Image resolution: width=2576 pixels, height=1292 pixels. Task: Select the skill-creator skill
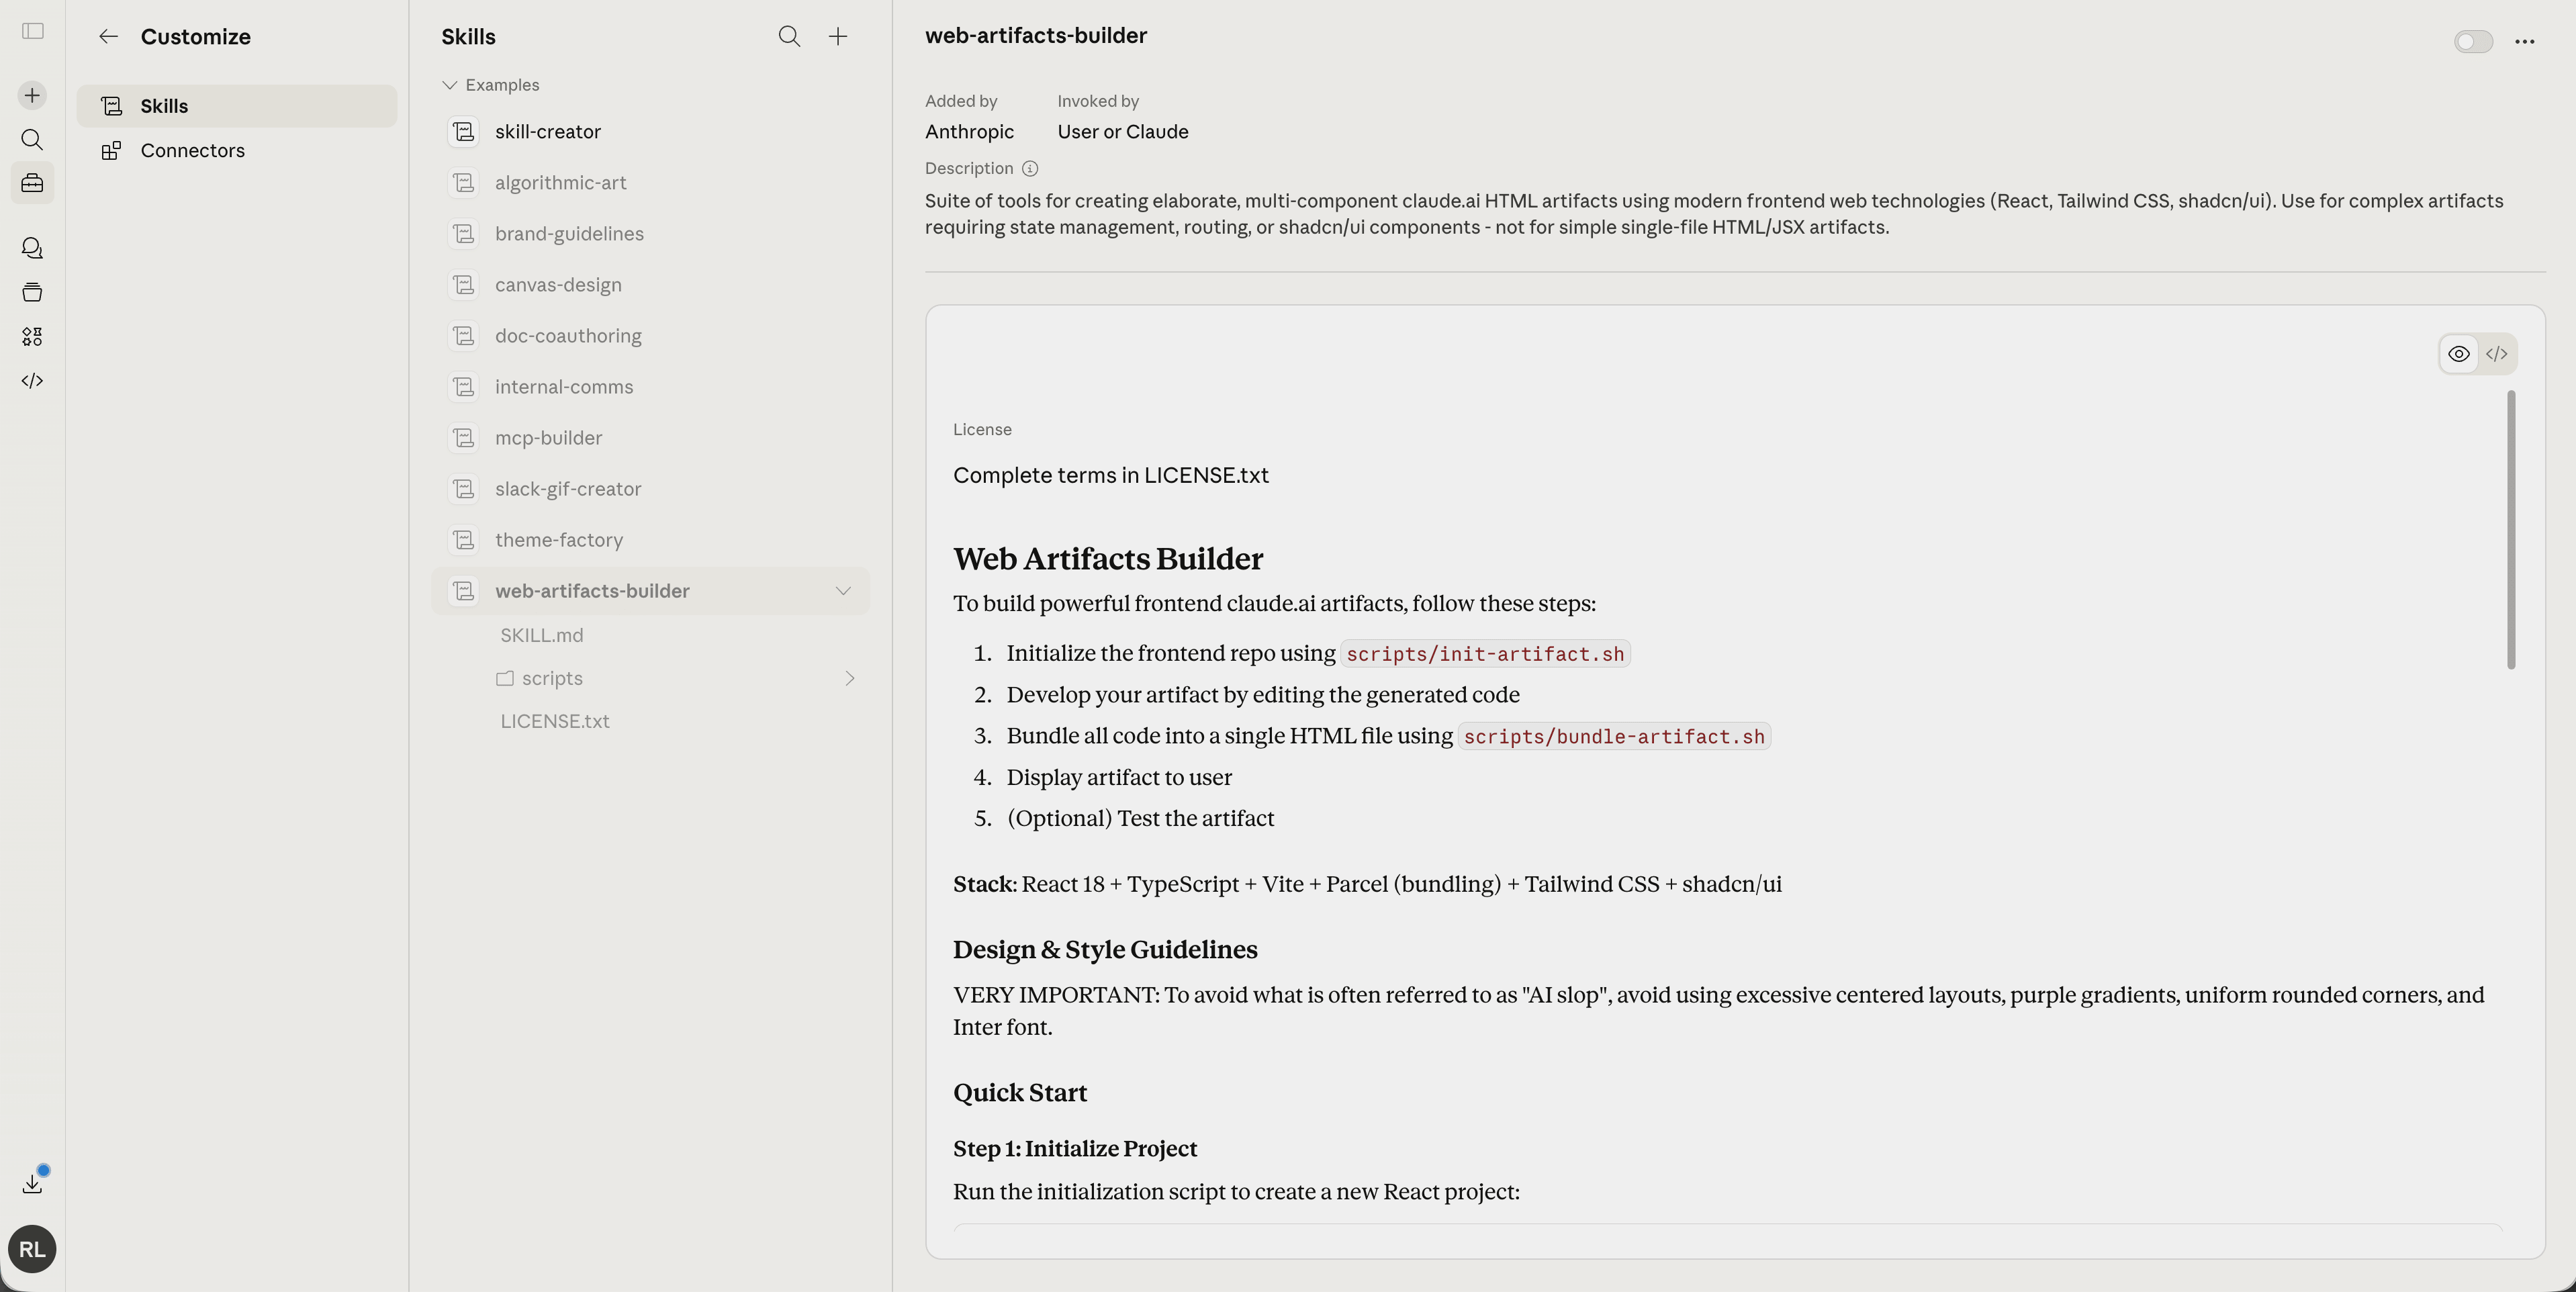(547, 132)
